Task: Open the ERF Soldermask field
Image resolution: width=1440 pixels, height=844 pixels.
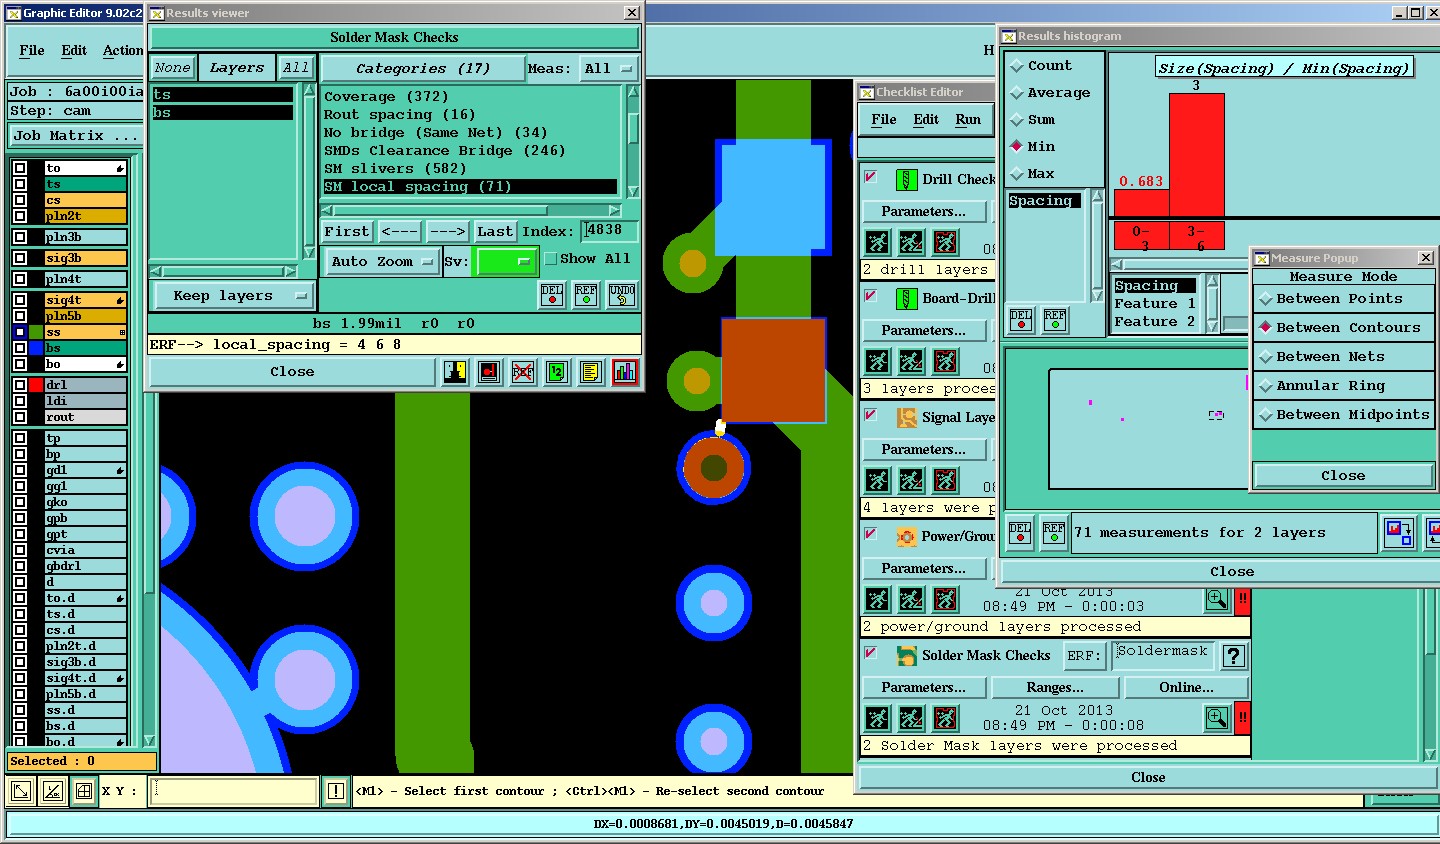Action: coord(1162,655)
